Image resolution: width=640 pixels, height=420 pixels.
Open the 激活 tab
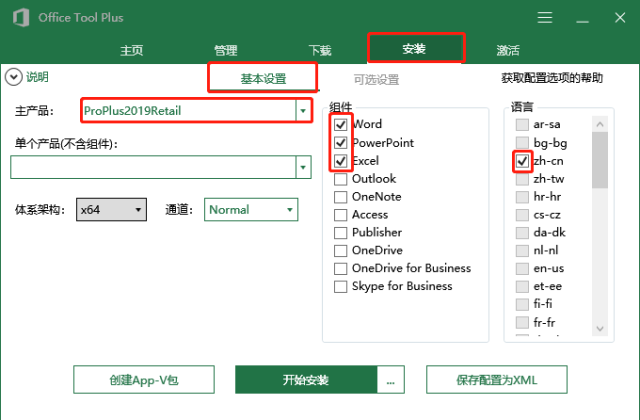pos(508,50)
